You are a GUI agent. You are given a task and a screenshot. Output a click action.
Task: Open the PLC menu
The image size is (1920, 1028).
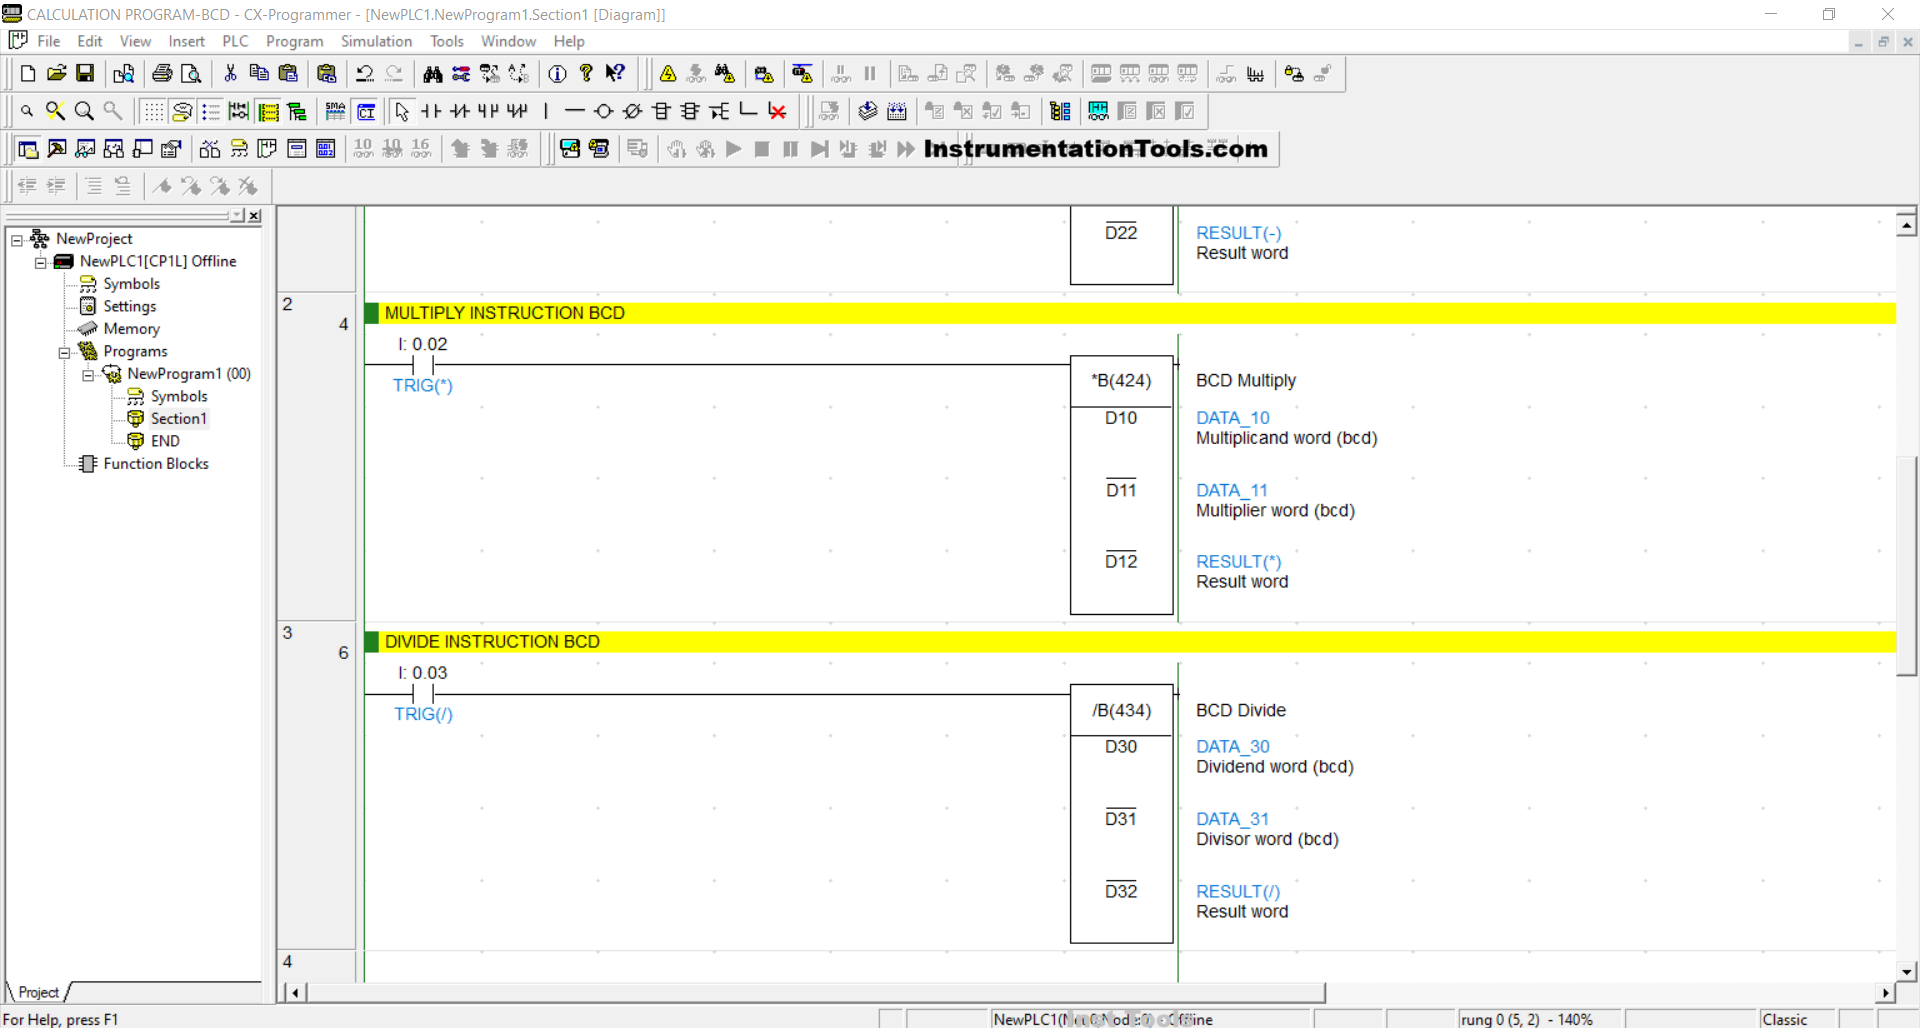(235, 41)
